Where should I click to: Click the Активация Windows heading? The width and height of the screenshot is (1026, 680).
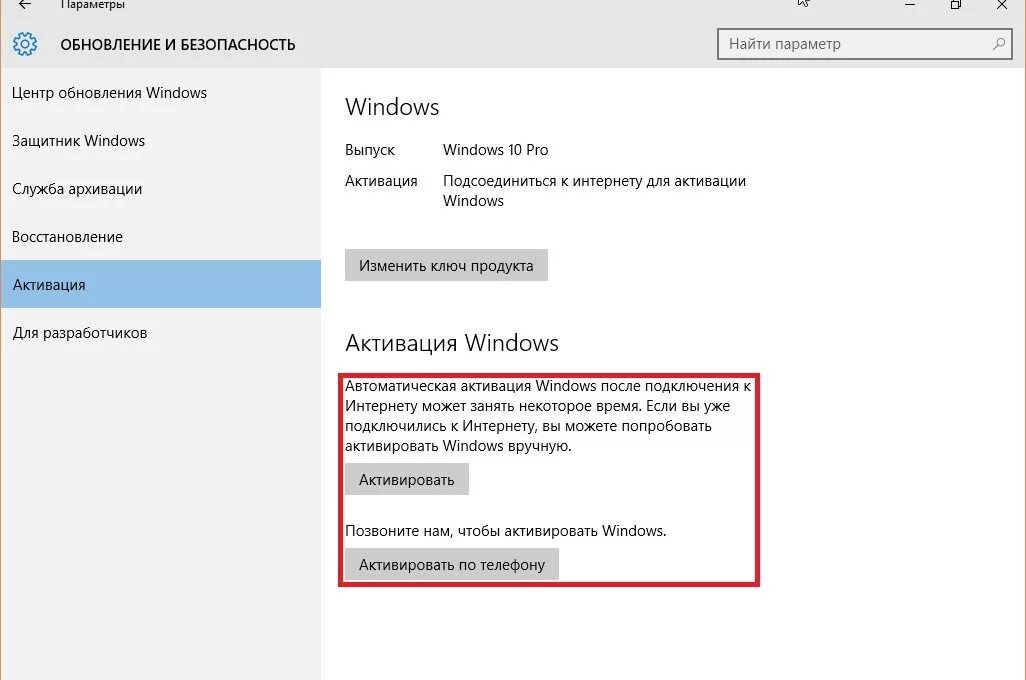[451, 343]
